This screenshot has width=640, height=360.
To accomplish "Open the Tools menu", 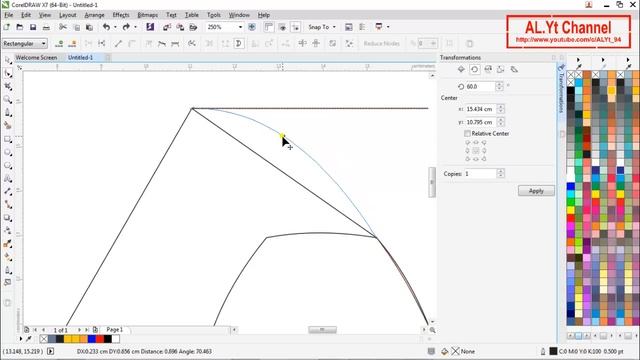I will pos(213,15).
